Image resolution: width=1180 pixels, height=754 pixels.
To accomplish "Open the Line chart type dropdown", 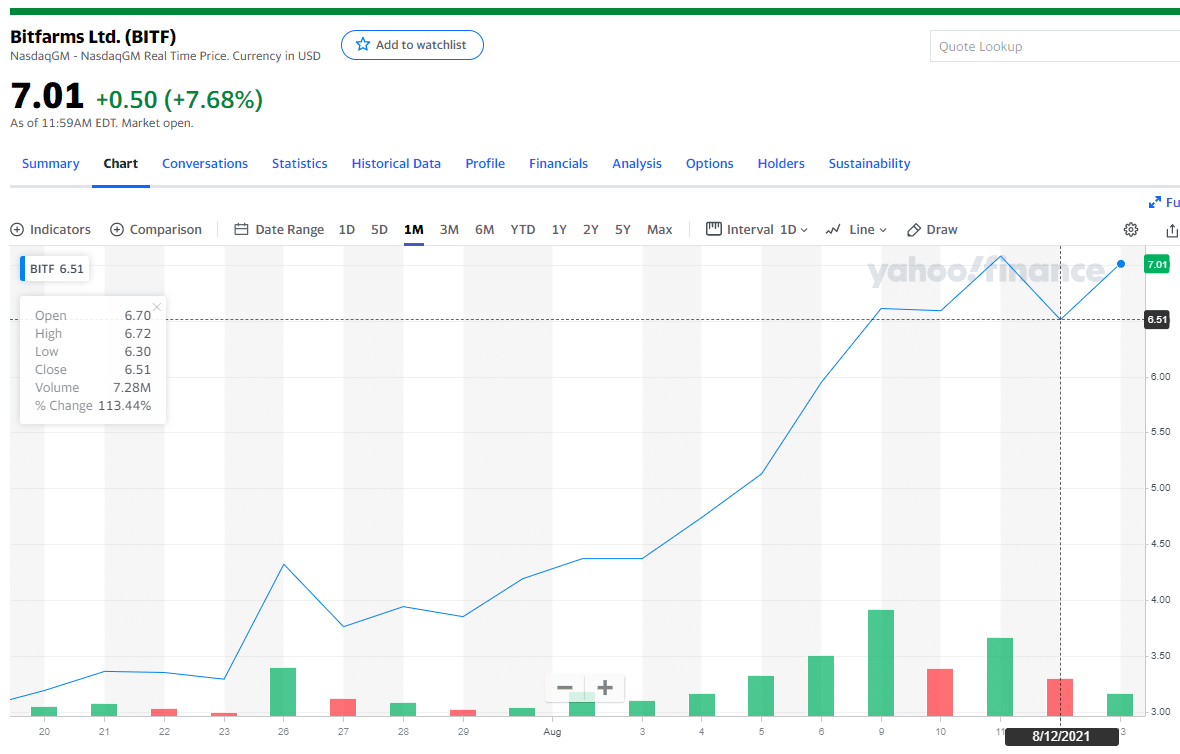I will pos(856,230).
